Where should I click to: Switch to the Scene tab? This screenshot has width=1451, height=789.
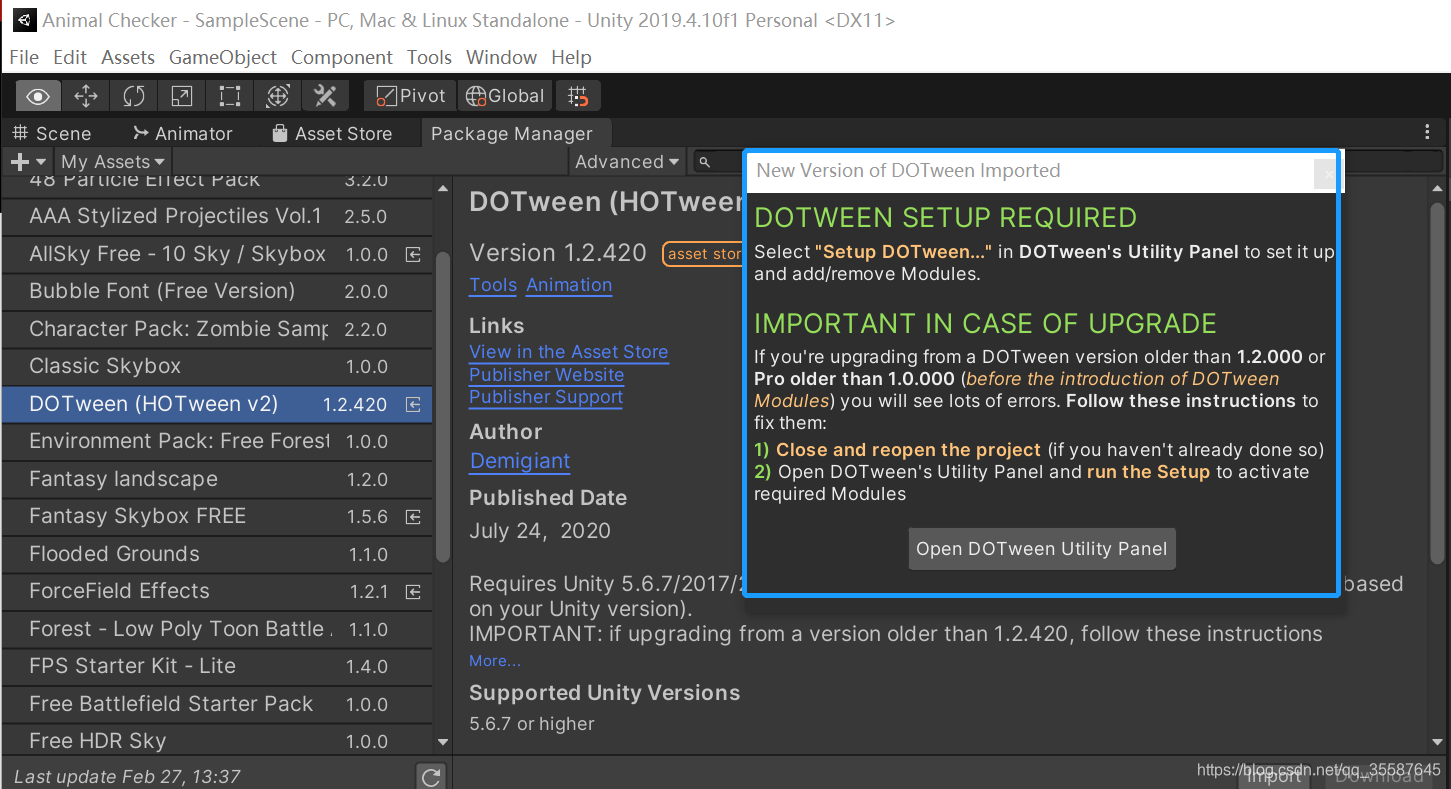point(52,133)
